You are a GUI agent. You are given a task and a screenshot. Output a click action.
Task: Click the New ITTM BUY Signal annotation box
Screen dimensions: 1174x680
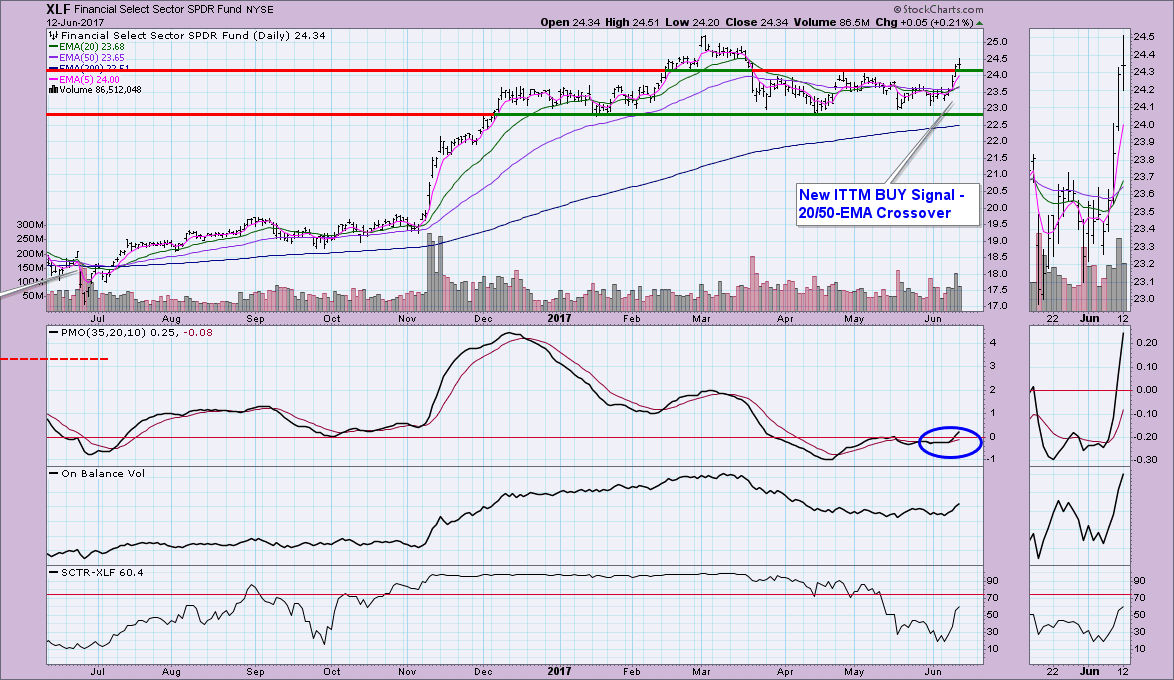pos(887,204)
